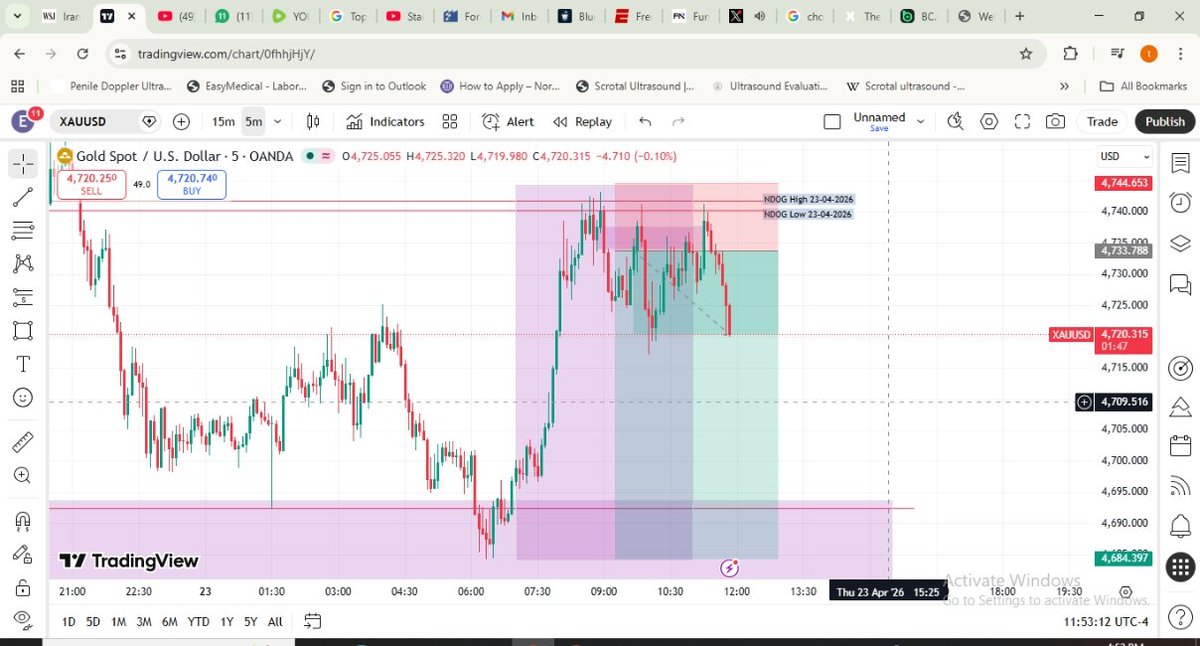
Task: Select the 1M date range
Action: pyautogui.click(x=118, y=622)
